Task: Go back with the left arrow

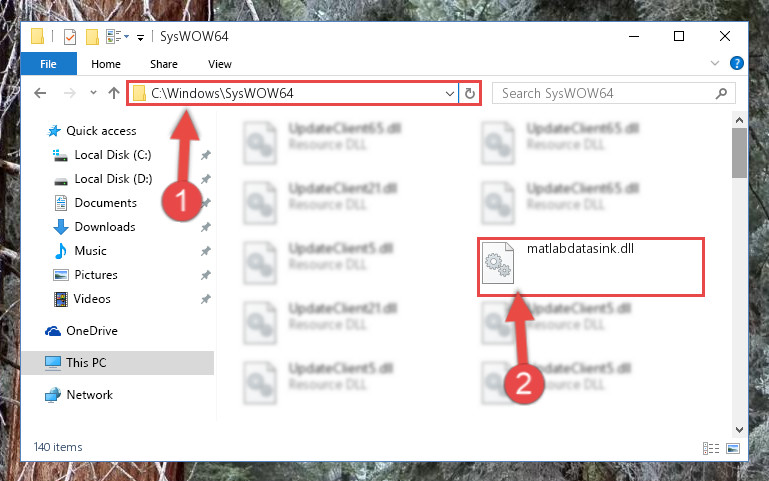Action: tap(40, 93)
